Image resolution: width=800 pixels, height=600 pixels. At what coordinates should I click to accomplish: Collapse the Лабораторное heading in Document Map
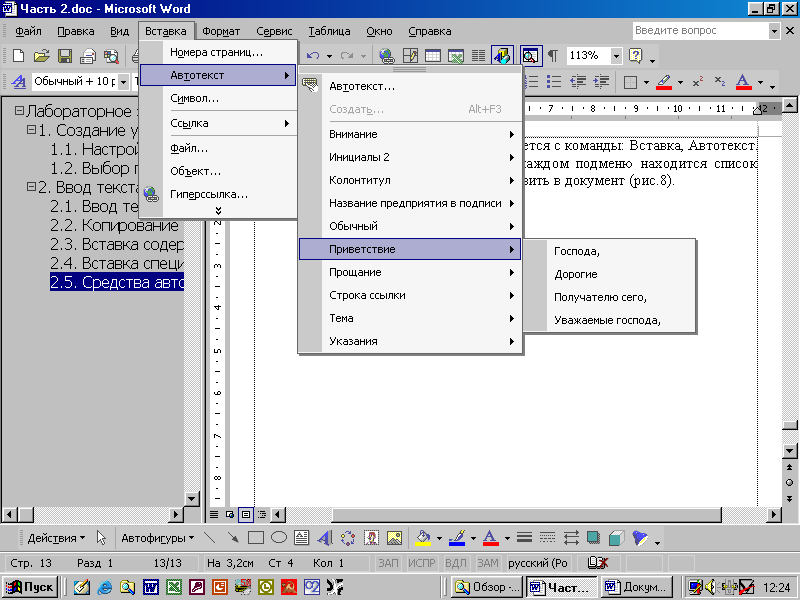(x=19, y=110)
